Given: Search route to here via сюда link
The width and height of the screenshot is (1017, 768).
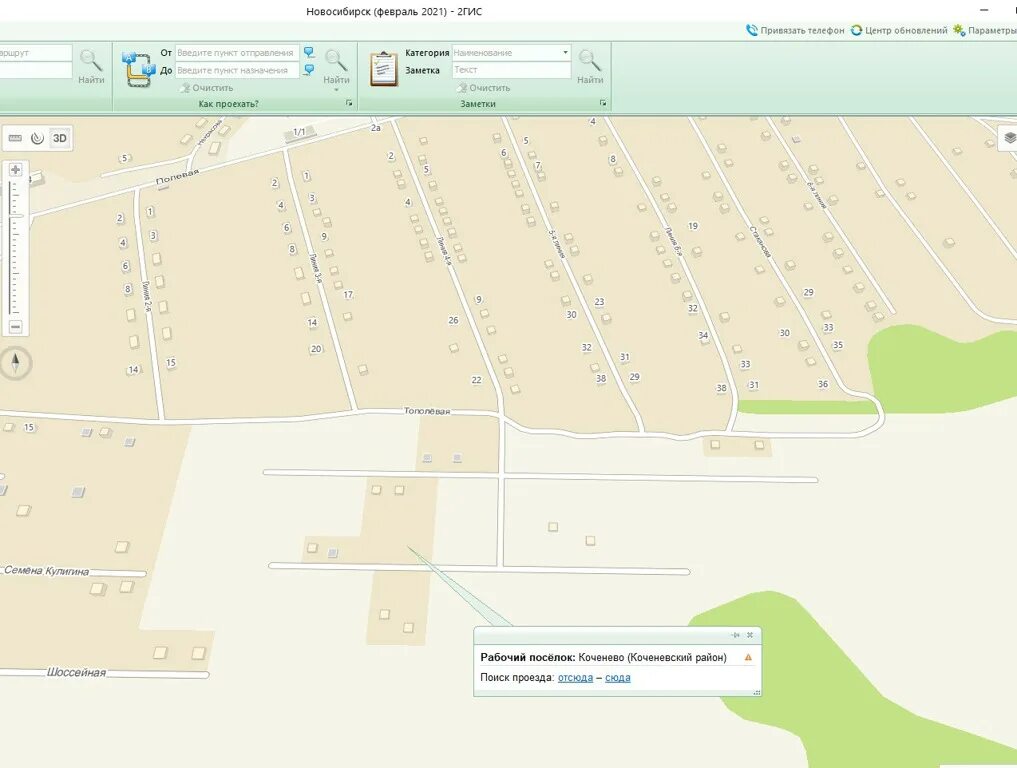Looking at the screenshot, I should 617,677.
